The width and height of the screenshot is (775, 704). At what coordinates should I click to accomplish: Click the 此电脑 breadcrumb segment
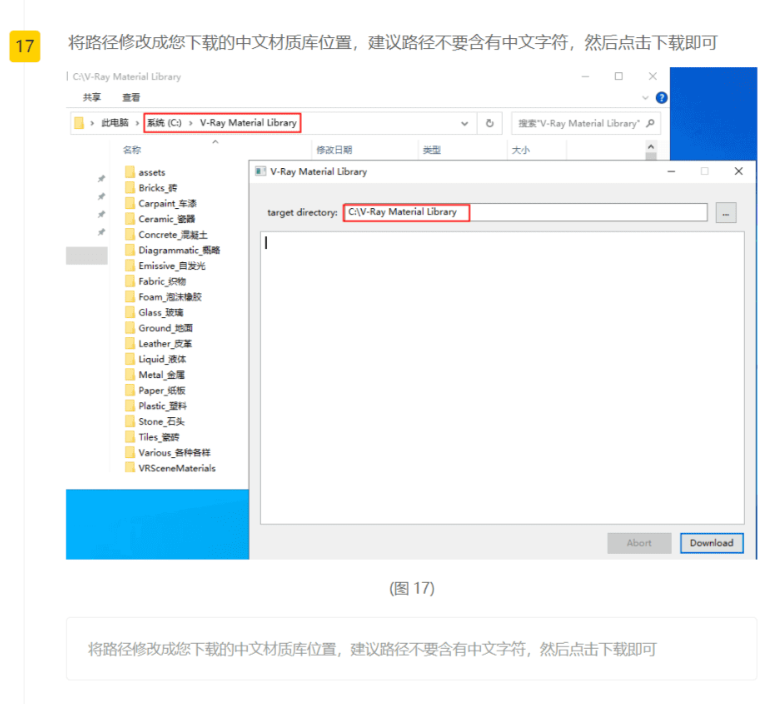click(x=114, y=123)
